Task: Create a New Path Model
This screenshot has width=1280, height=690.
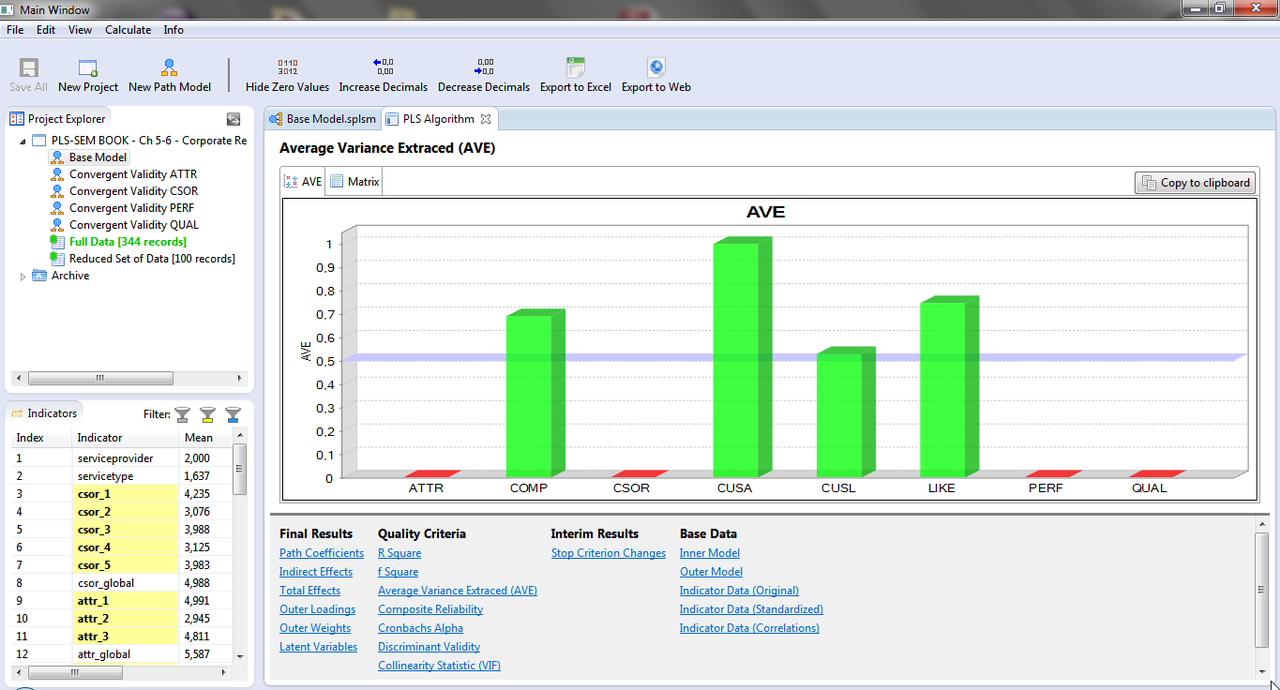Action: [169, 68]
